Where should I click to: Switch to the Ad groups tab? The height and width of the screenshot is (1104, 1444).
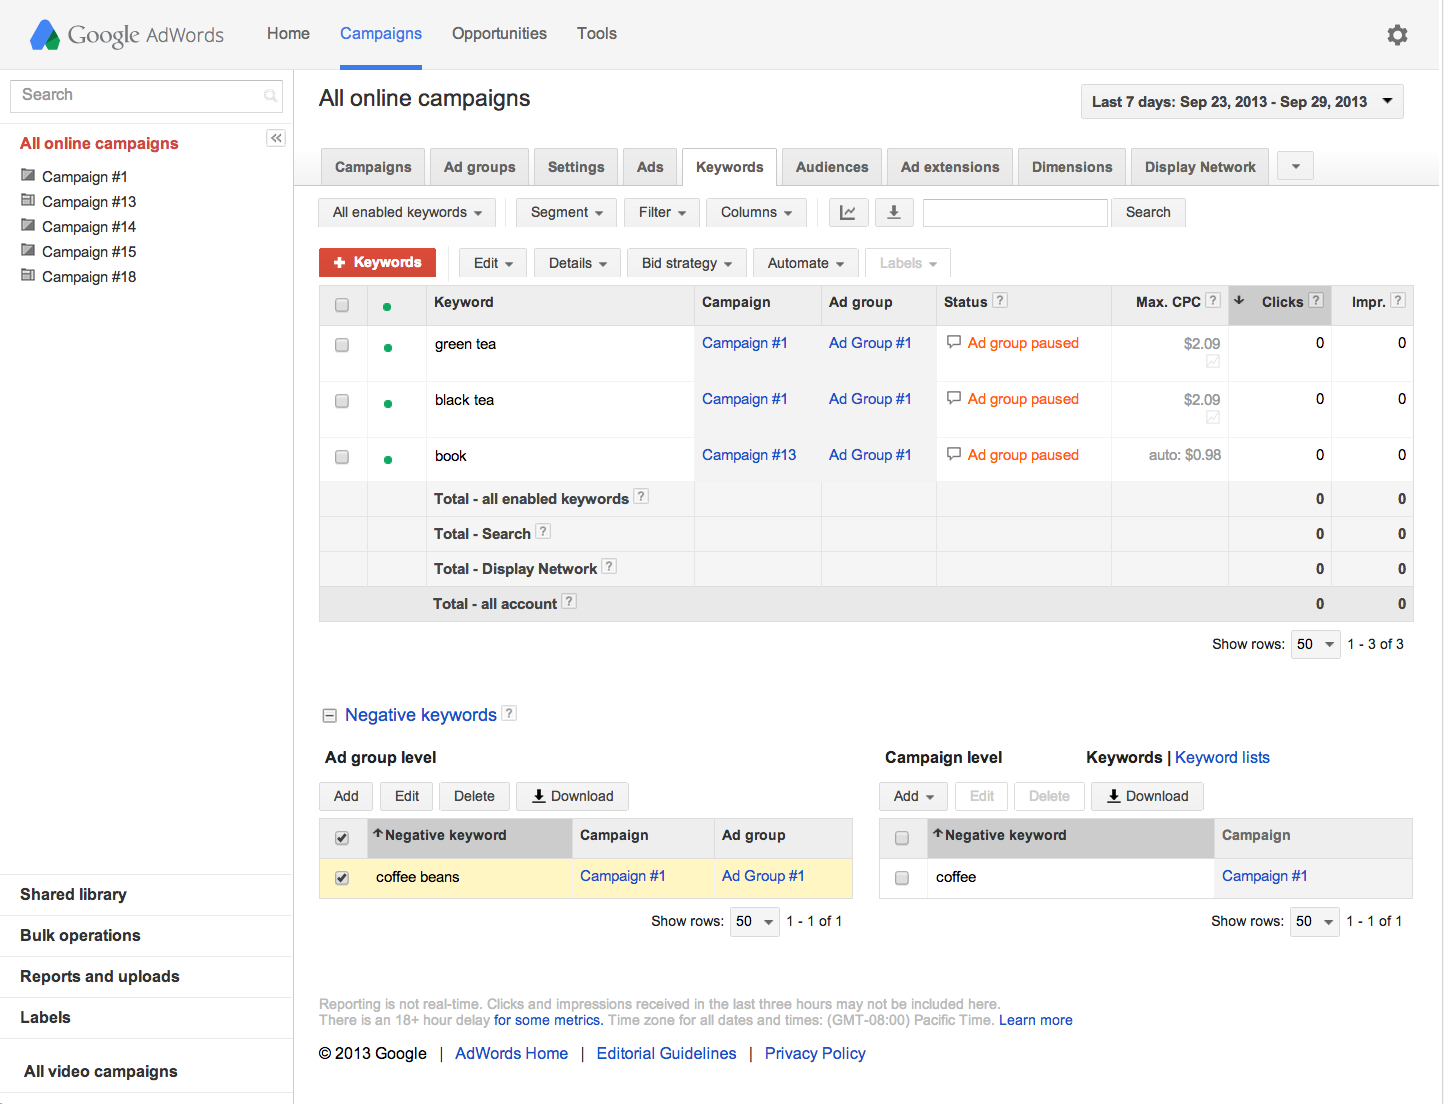tap(479, 167)
